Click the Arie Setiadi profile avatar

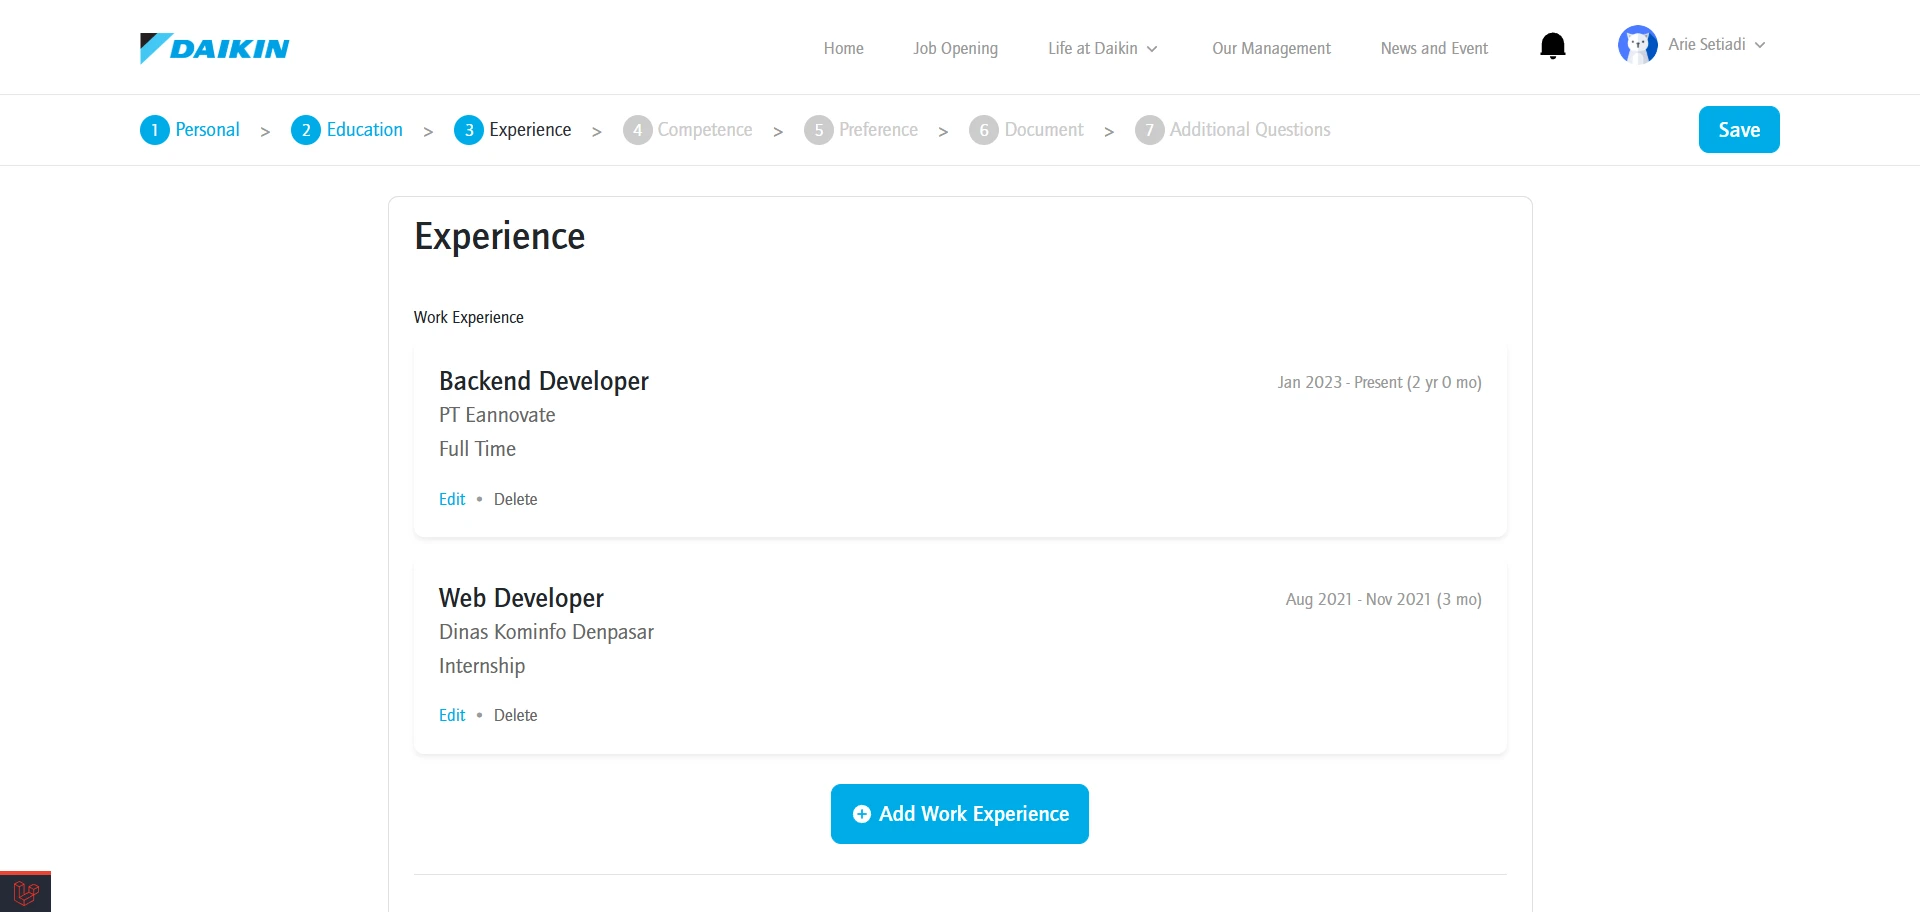[x=1637, y=44]
